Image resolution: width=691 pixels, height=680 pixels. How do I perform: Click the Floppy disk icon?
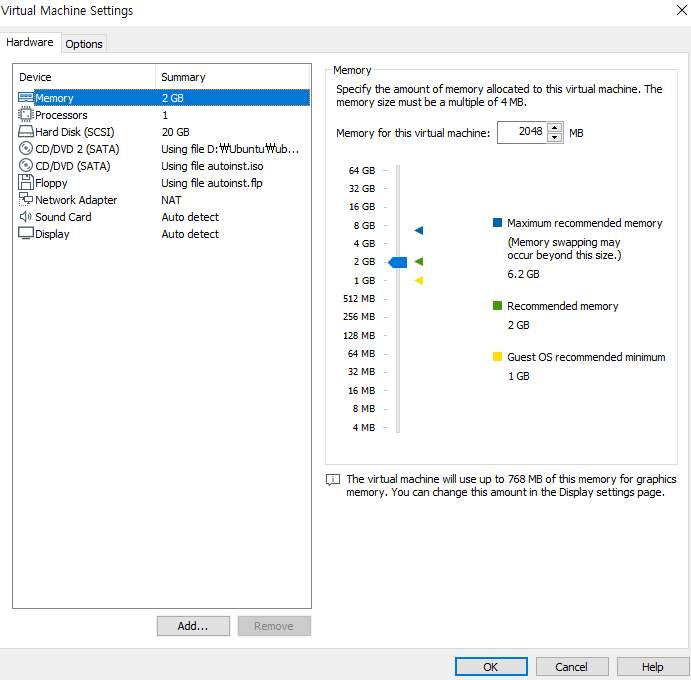tap(26, 182)
